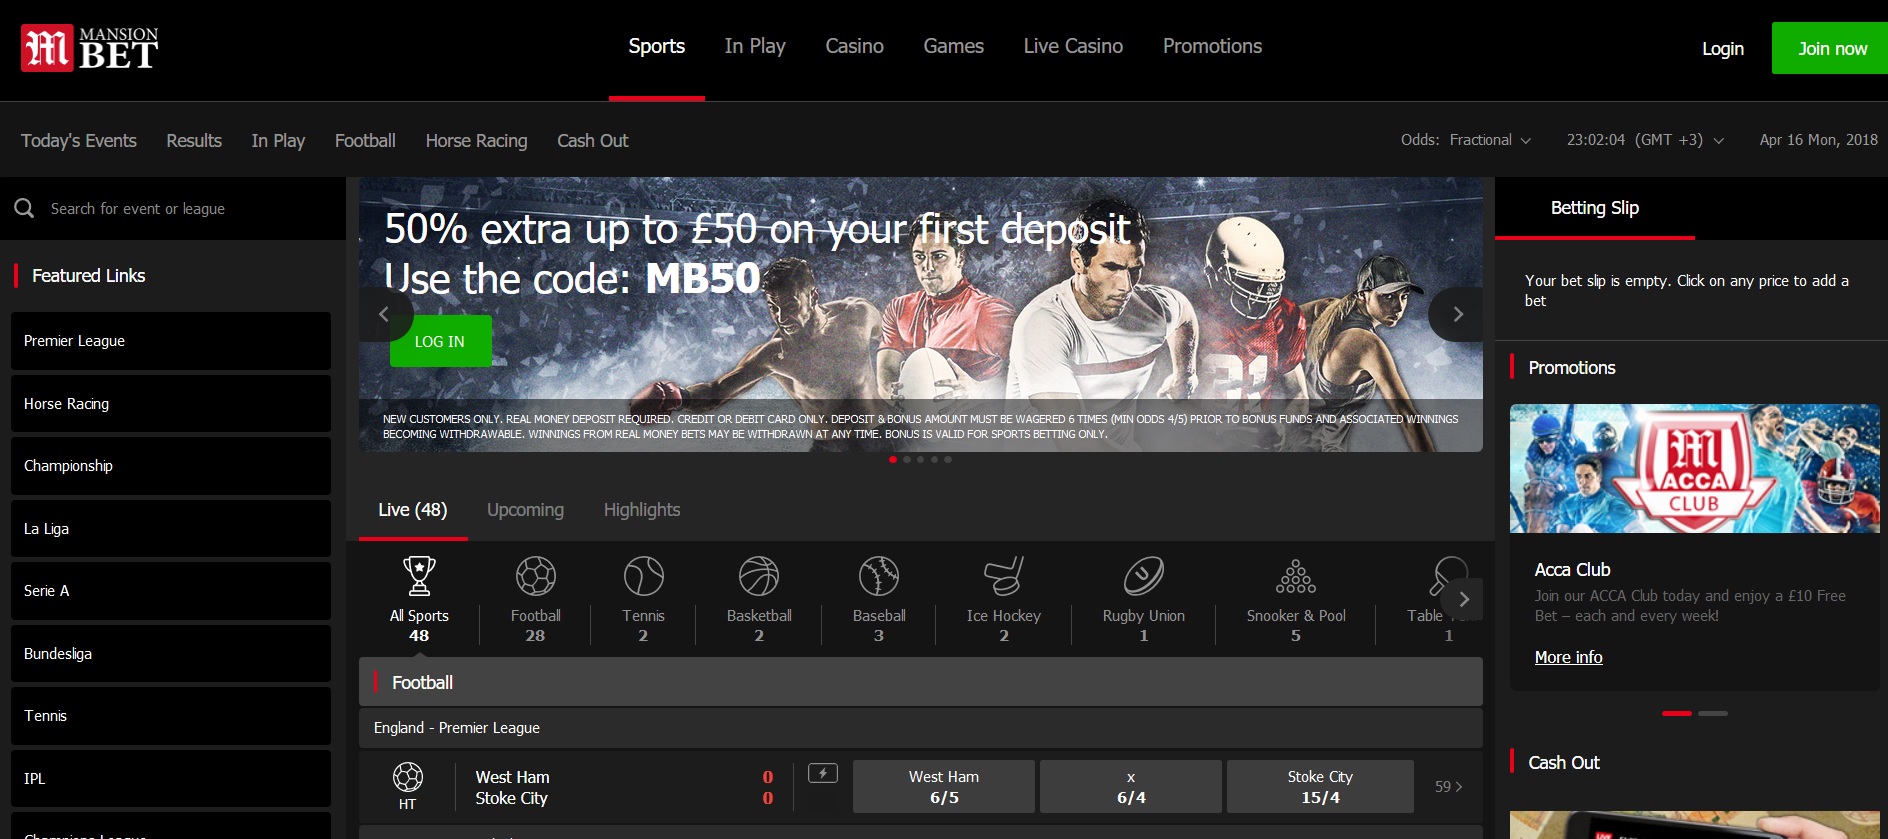Screen dimensions: 1888x839
Task: Select the Rugby Union sport icon
Action: [1144, 576]
